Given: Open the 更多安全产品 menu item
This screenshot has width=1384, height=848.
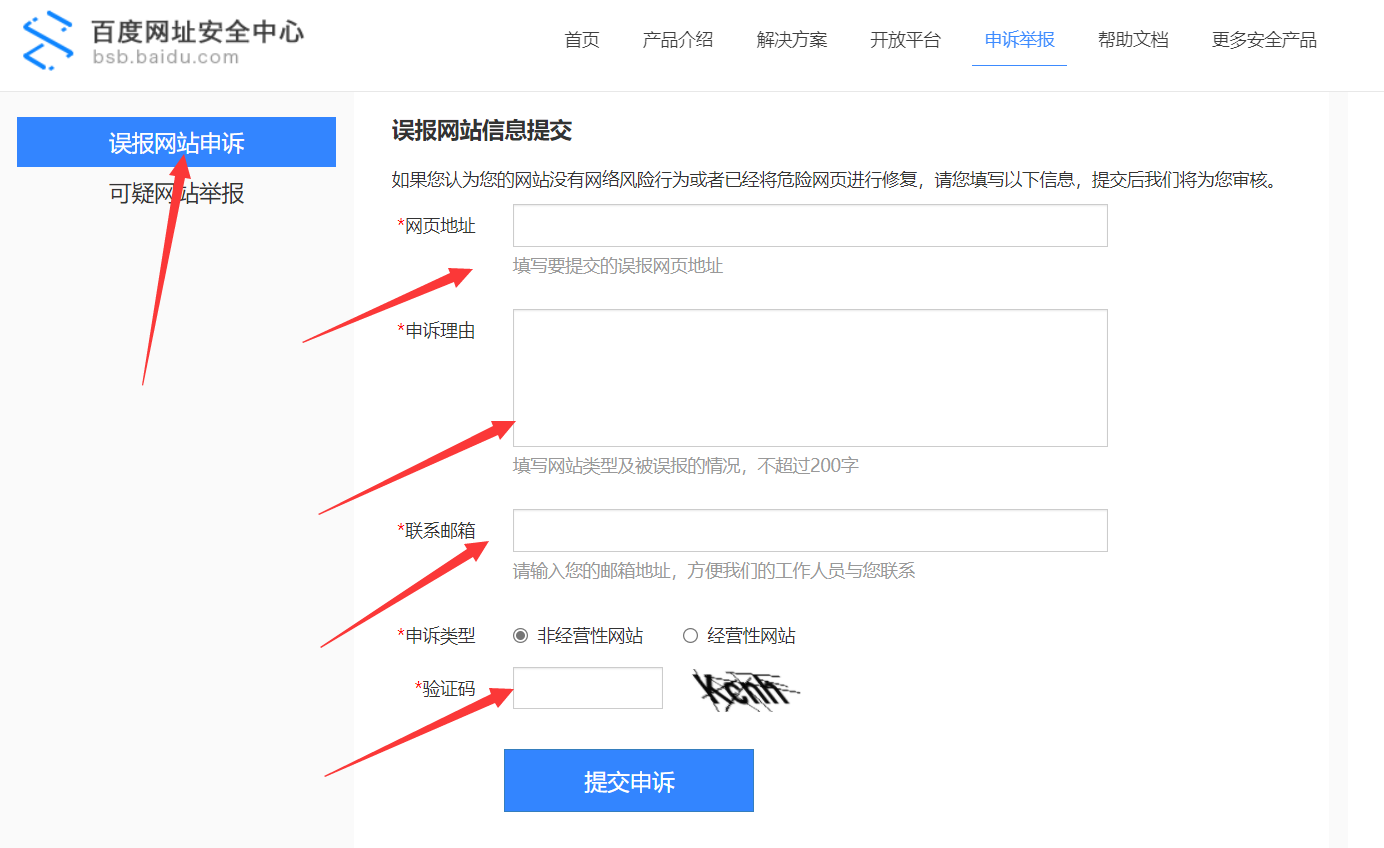Looking at the screenshot, I should click(1264, 40).
